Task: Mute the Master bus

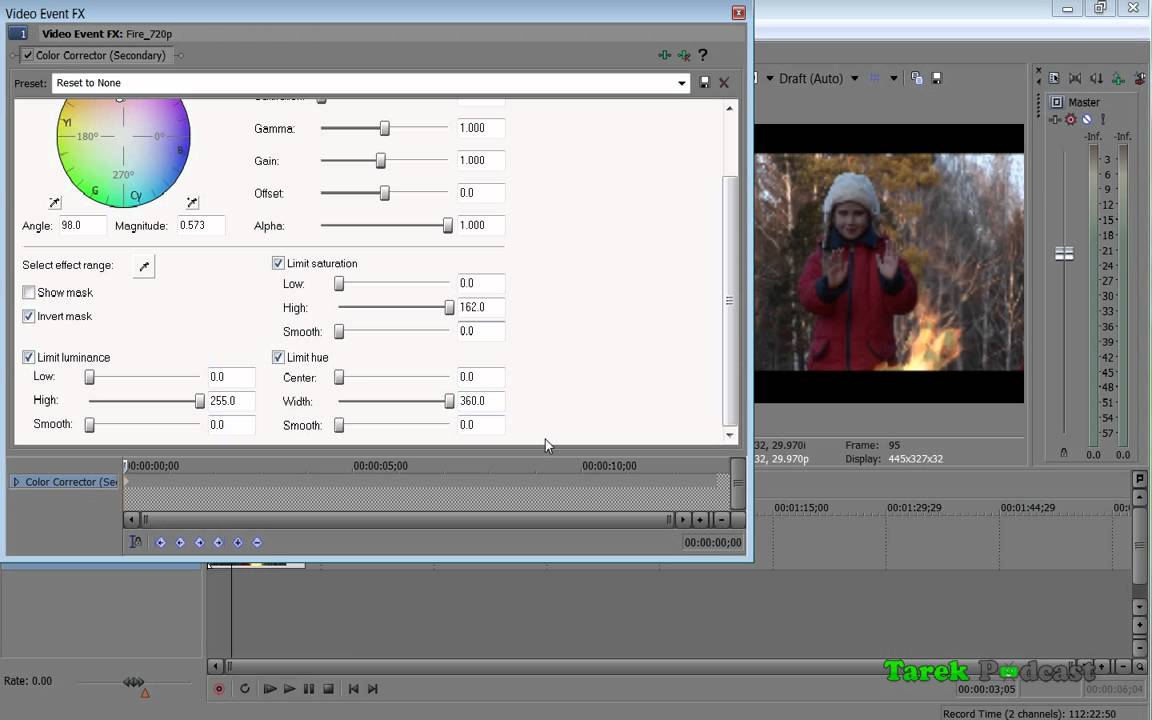Action: [1087, 119]
